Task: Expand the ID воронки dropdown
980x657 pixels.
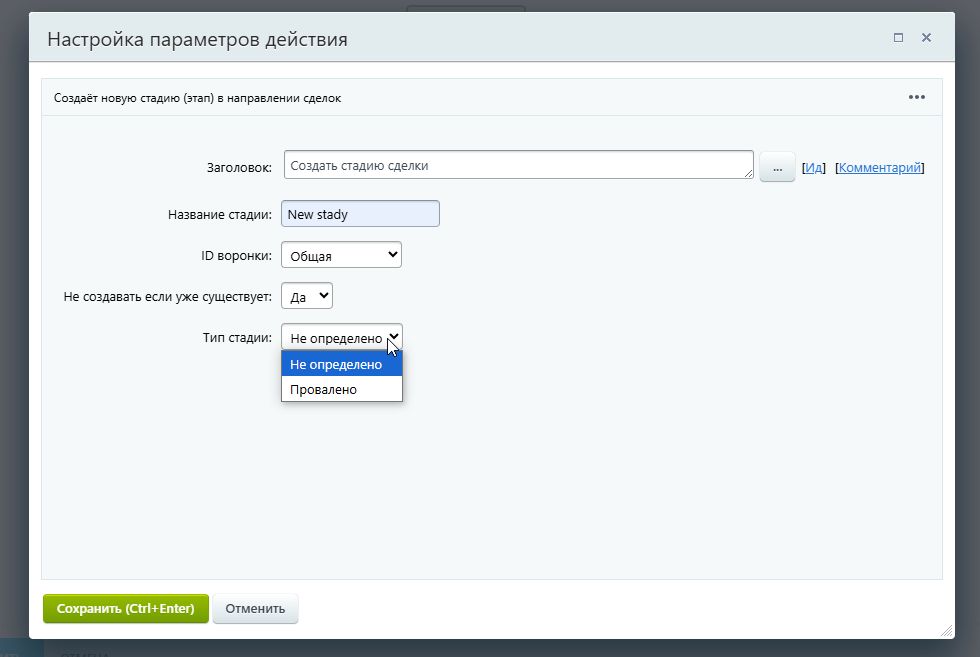Action: 341,256
